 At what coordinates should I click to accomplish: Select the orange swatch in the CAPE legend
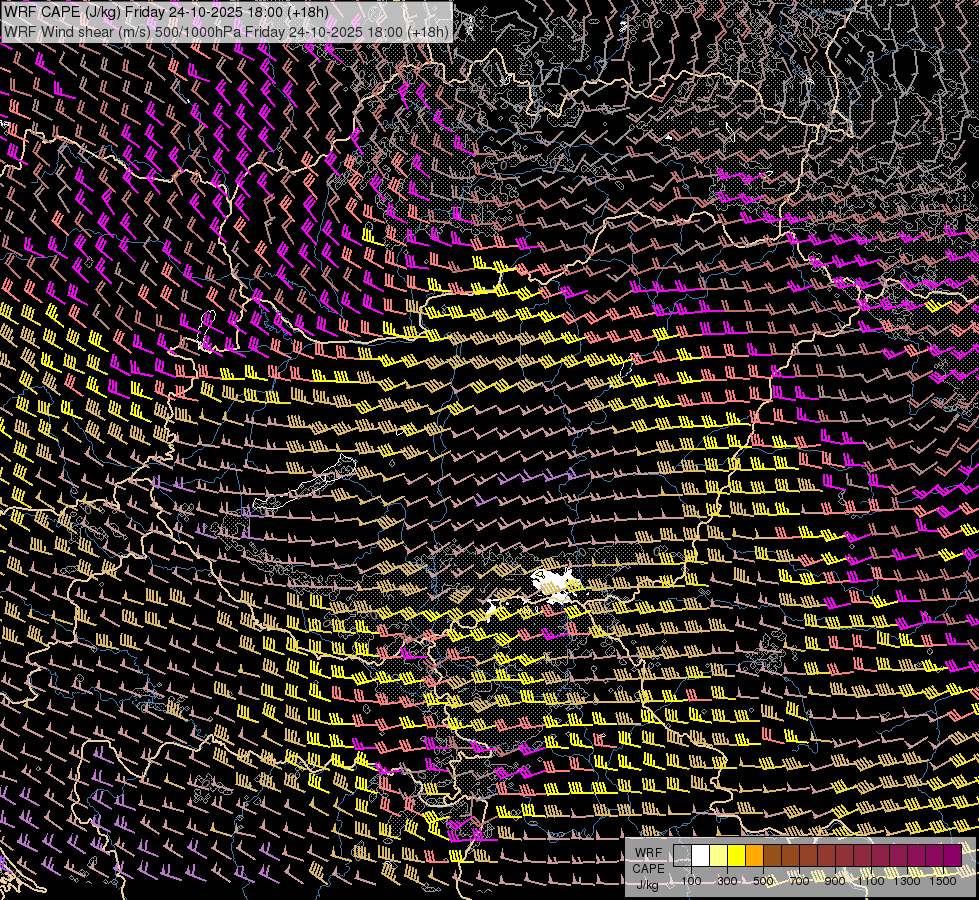tap(755, 856)
